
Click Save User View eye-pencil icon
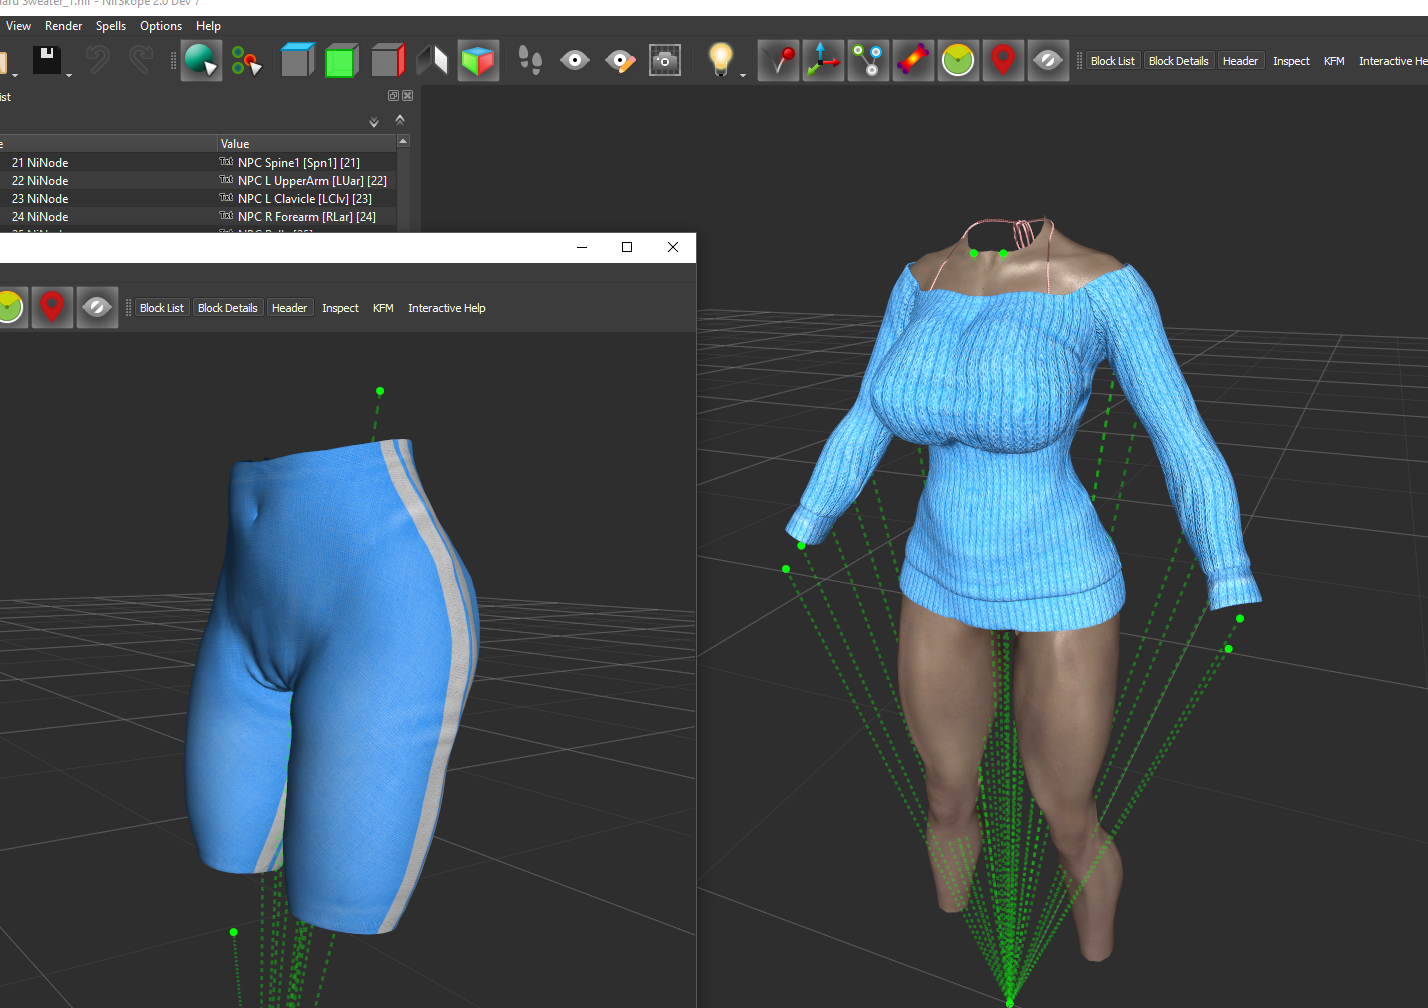(620, 61)
